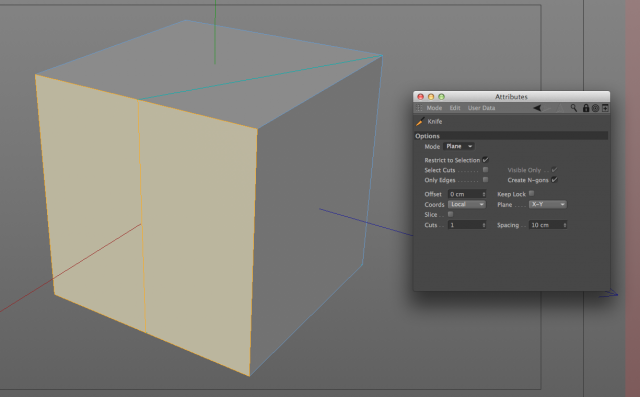Disable Create N-gons checkbox
This screenshot has width=640, height=397.
tap(554, 180)
